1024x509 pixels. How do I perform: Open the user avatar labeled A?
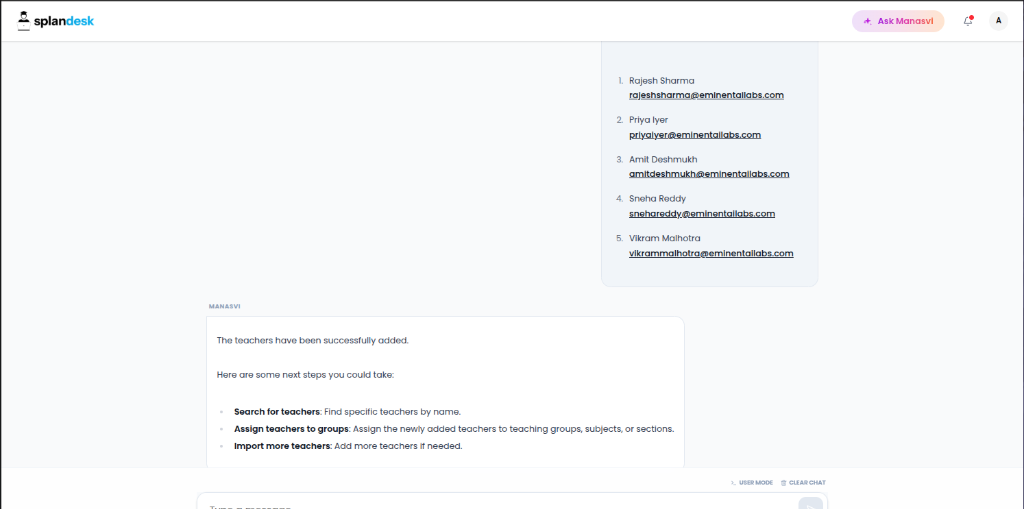(998, 21)
